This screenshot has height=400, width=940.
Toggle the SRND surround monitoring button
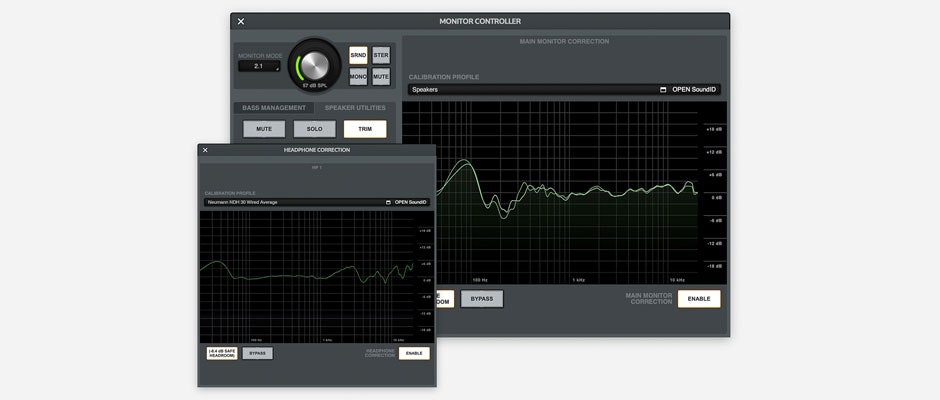pyautogui.click(x=358, y=55)
